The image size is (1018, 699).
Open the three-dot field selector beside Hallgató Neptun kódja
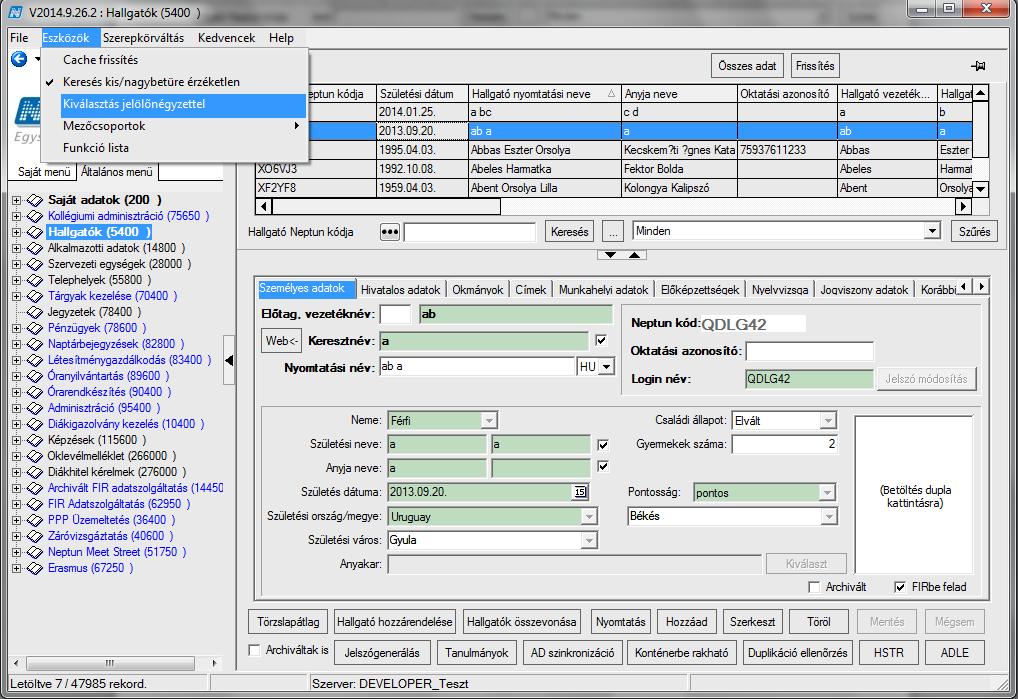[x=390, y=232]
